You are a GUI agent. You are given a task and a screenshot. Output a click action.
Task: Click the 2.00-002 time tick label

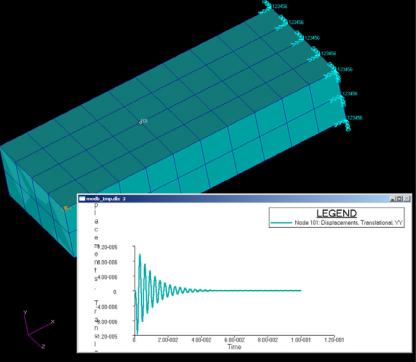click(x=168, y=340)
